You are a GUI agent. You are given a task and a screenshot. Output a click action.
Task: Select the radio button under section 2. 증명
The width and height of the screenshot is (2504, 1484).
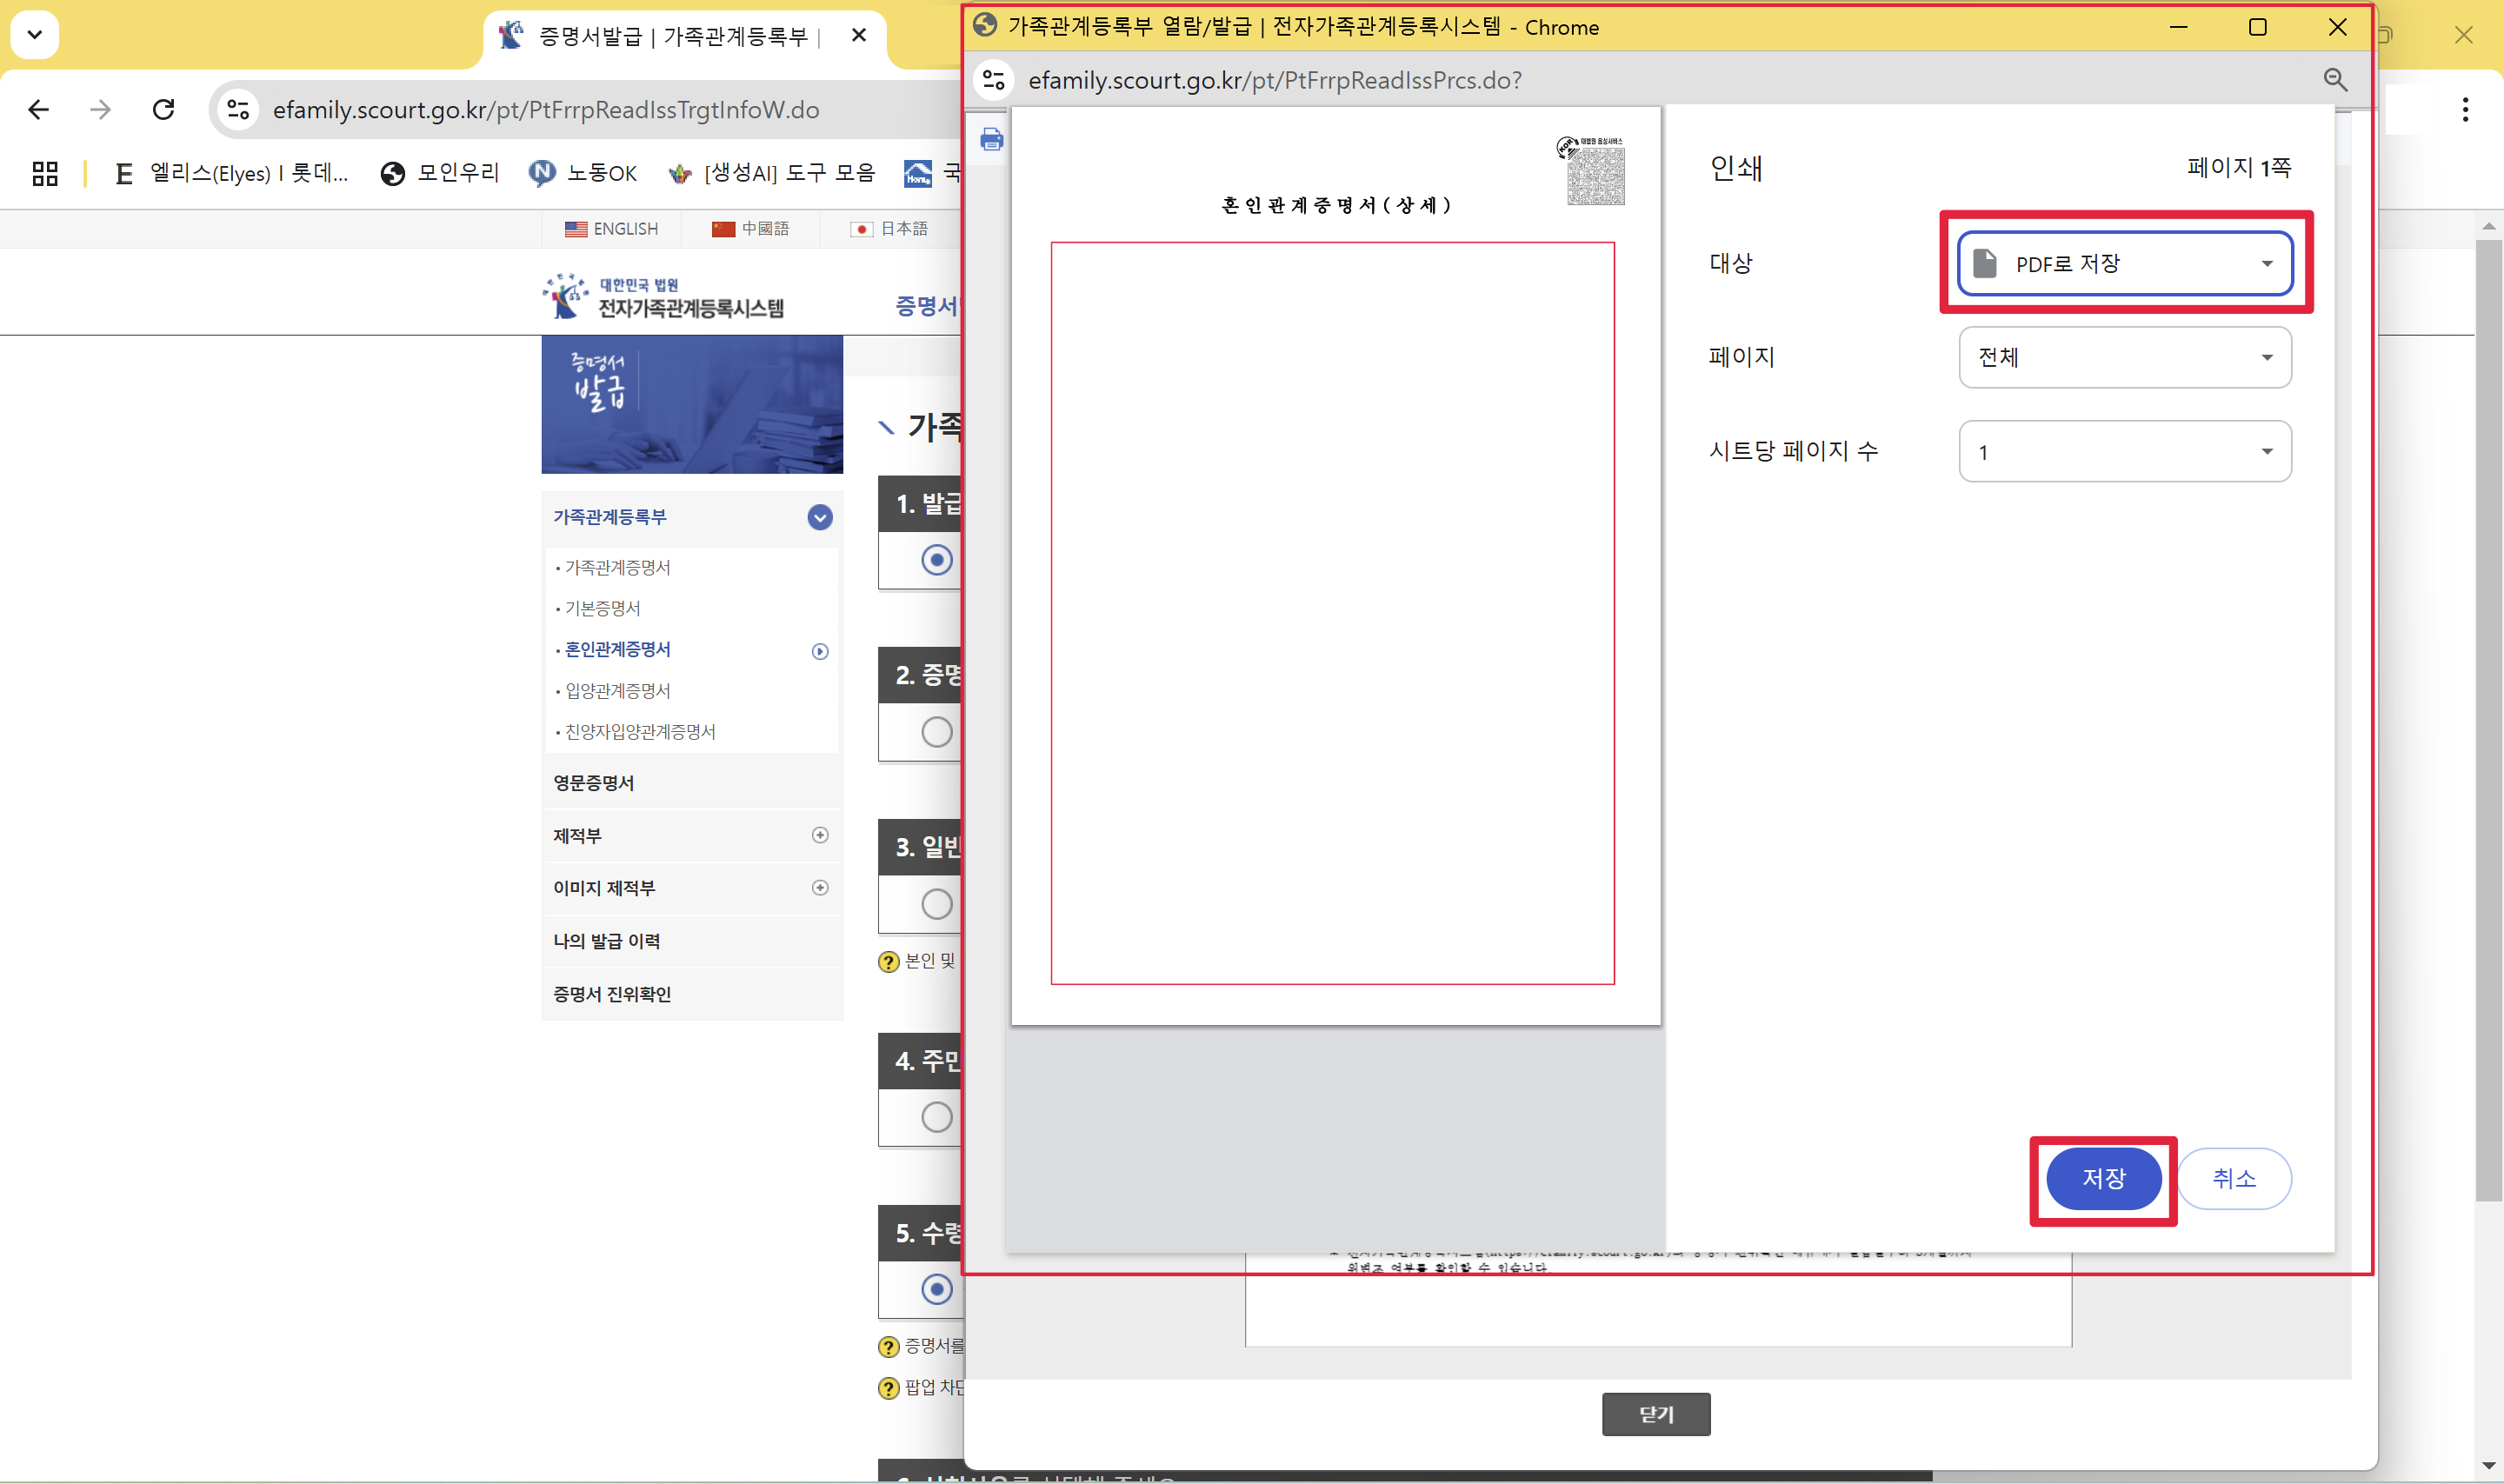(937, 732)
